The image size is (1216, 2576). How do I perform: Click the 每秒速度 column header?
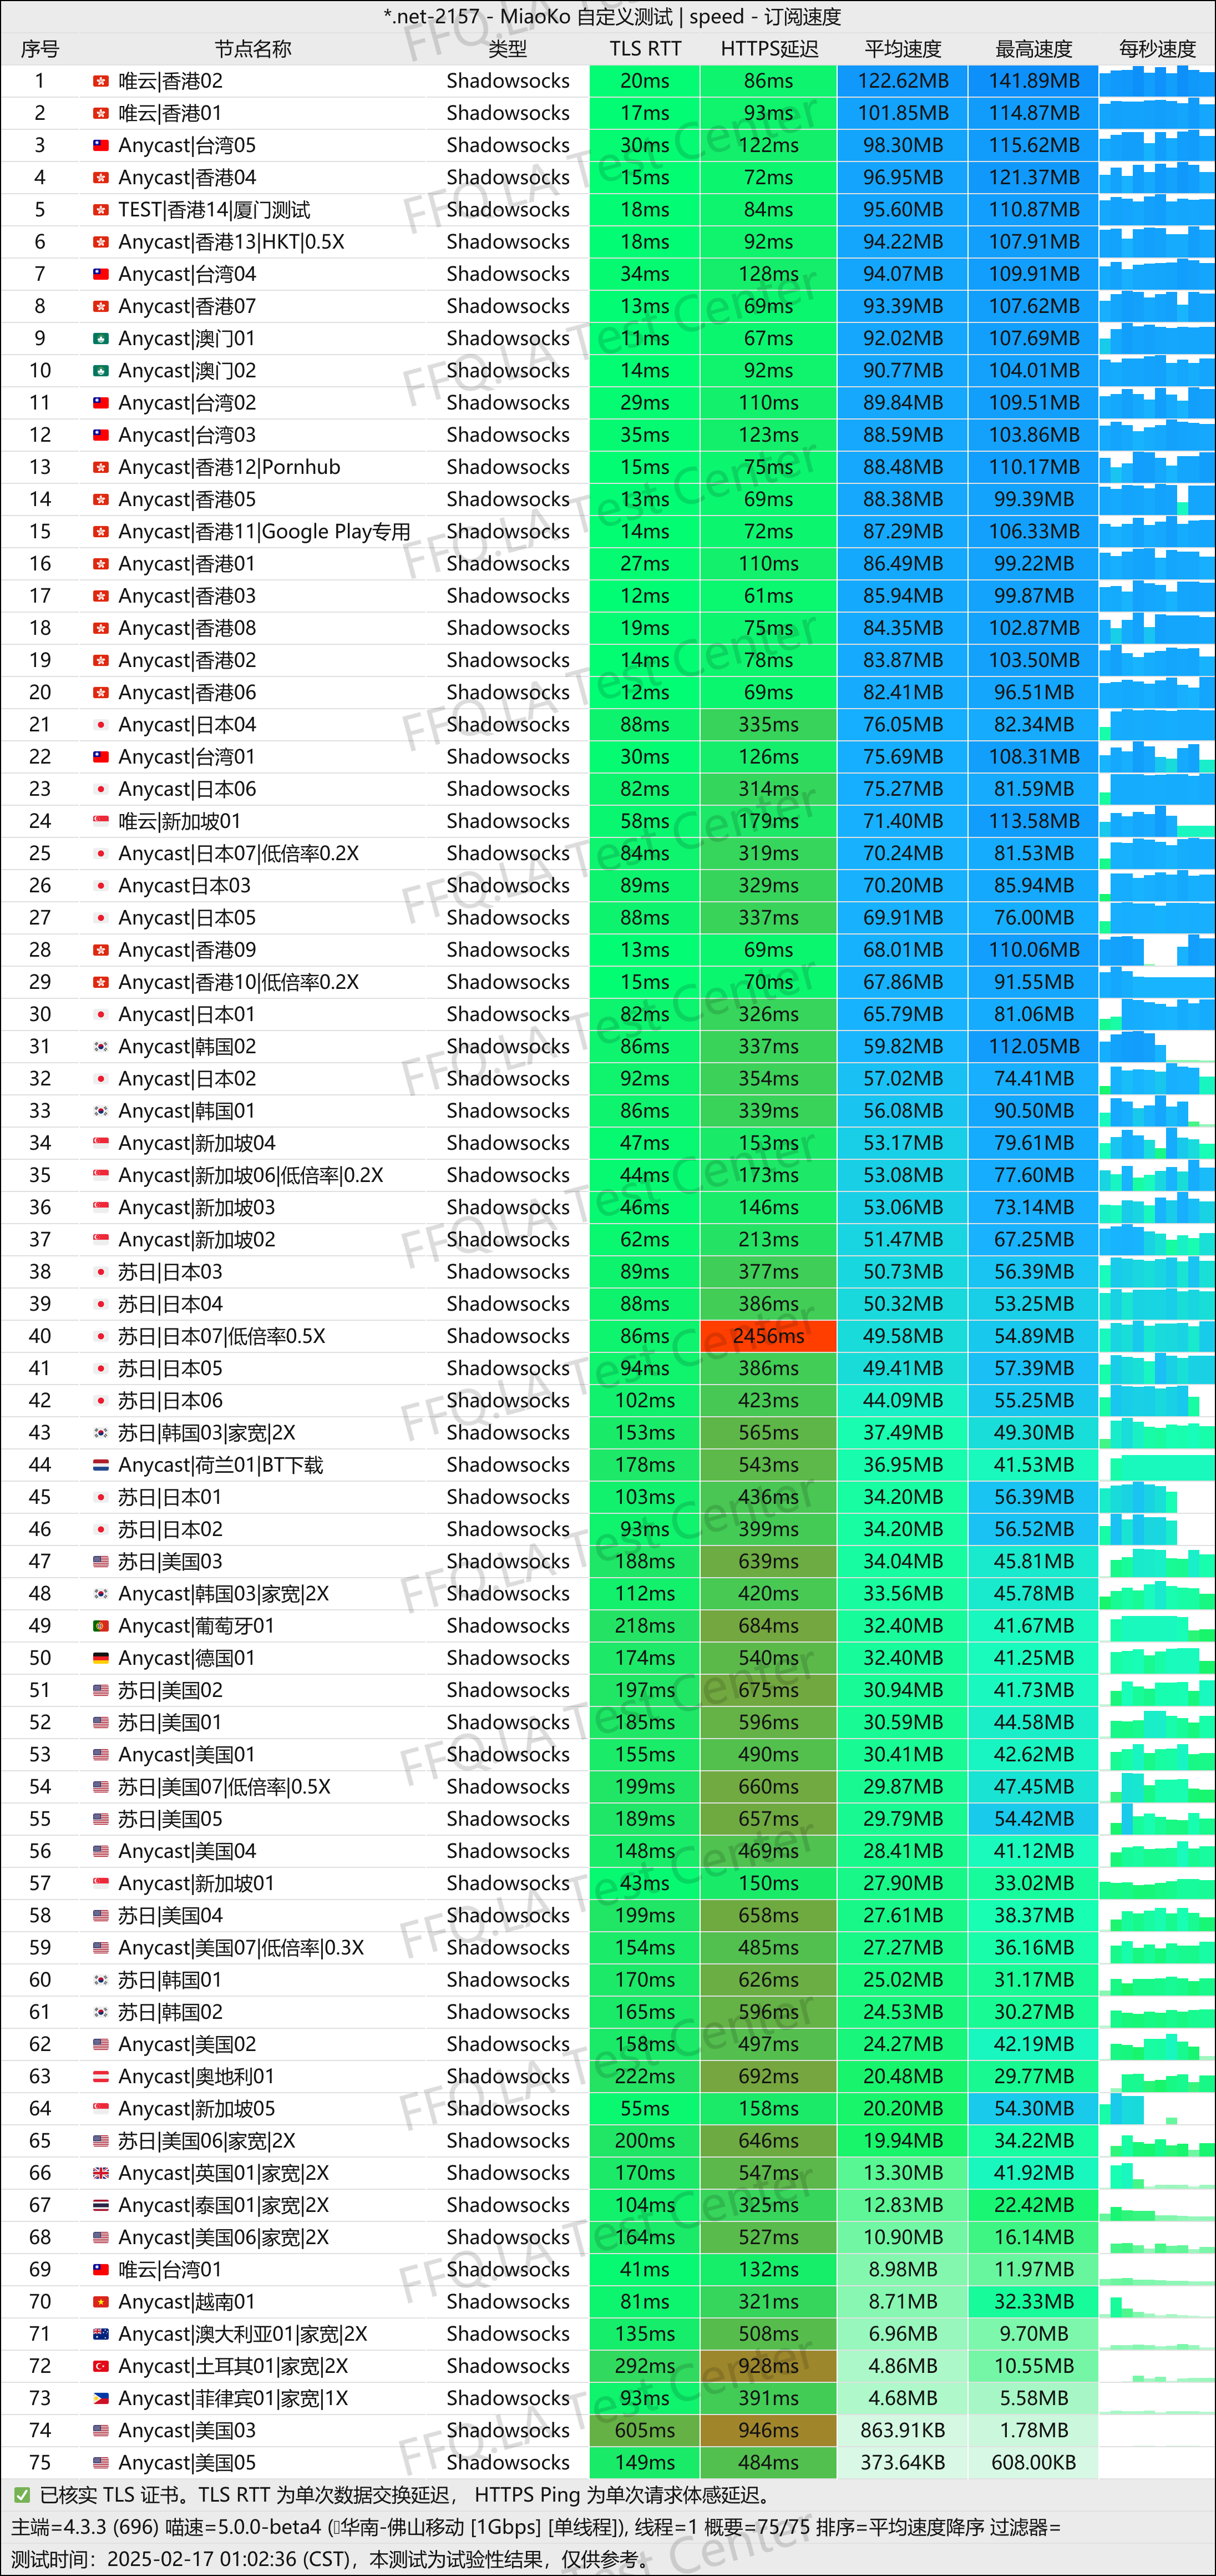1157,49
